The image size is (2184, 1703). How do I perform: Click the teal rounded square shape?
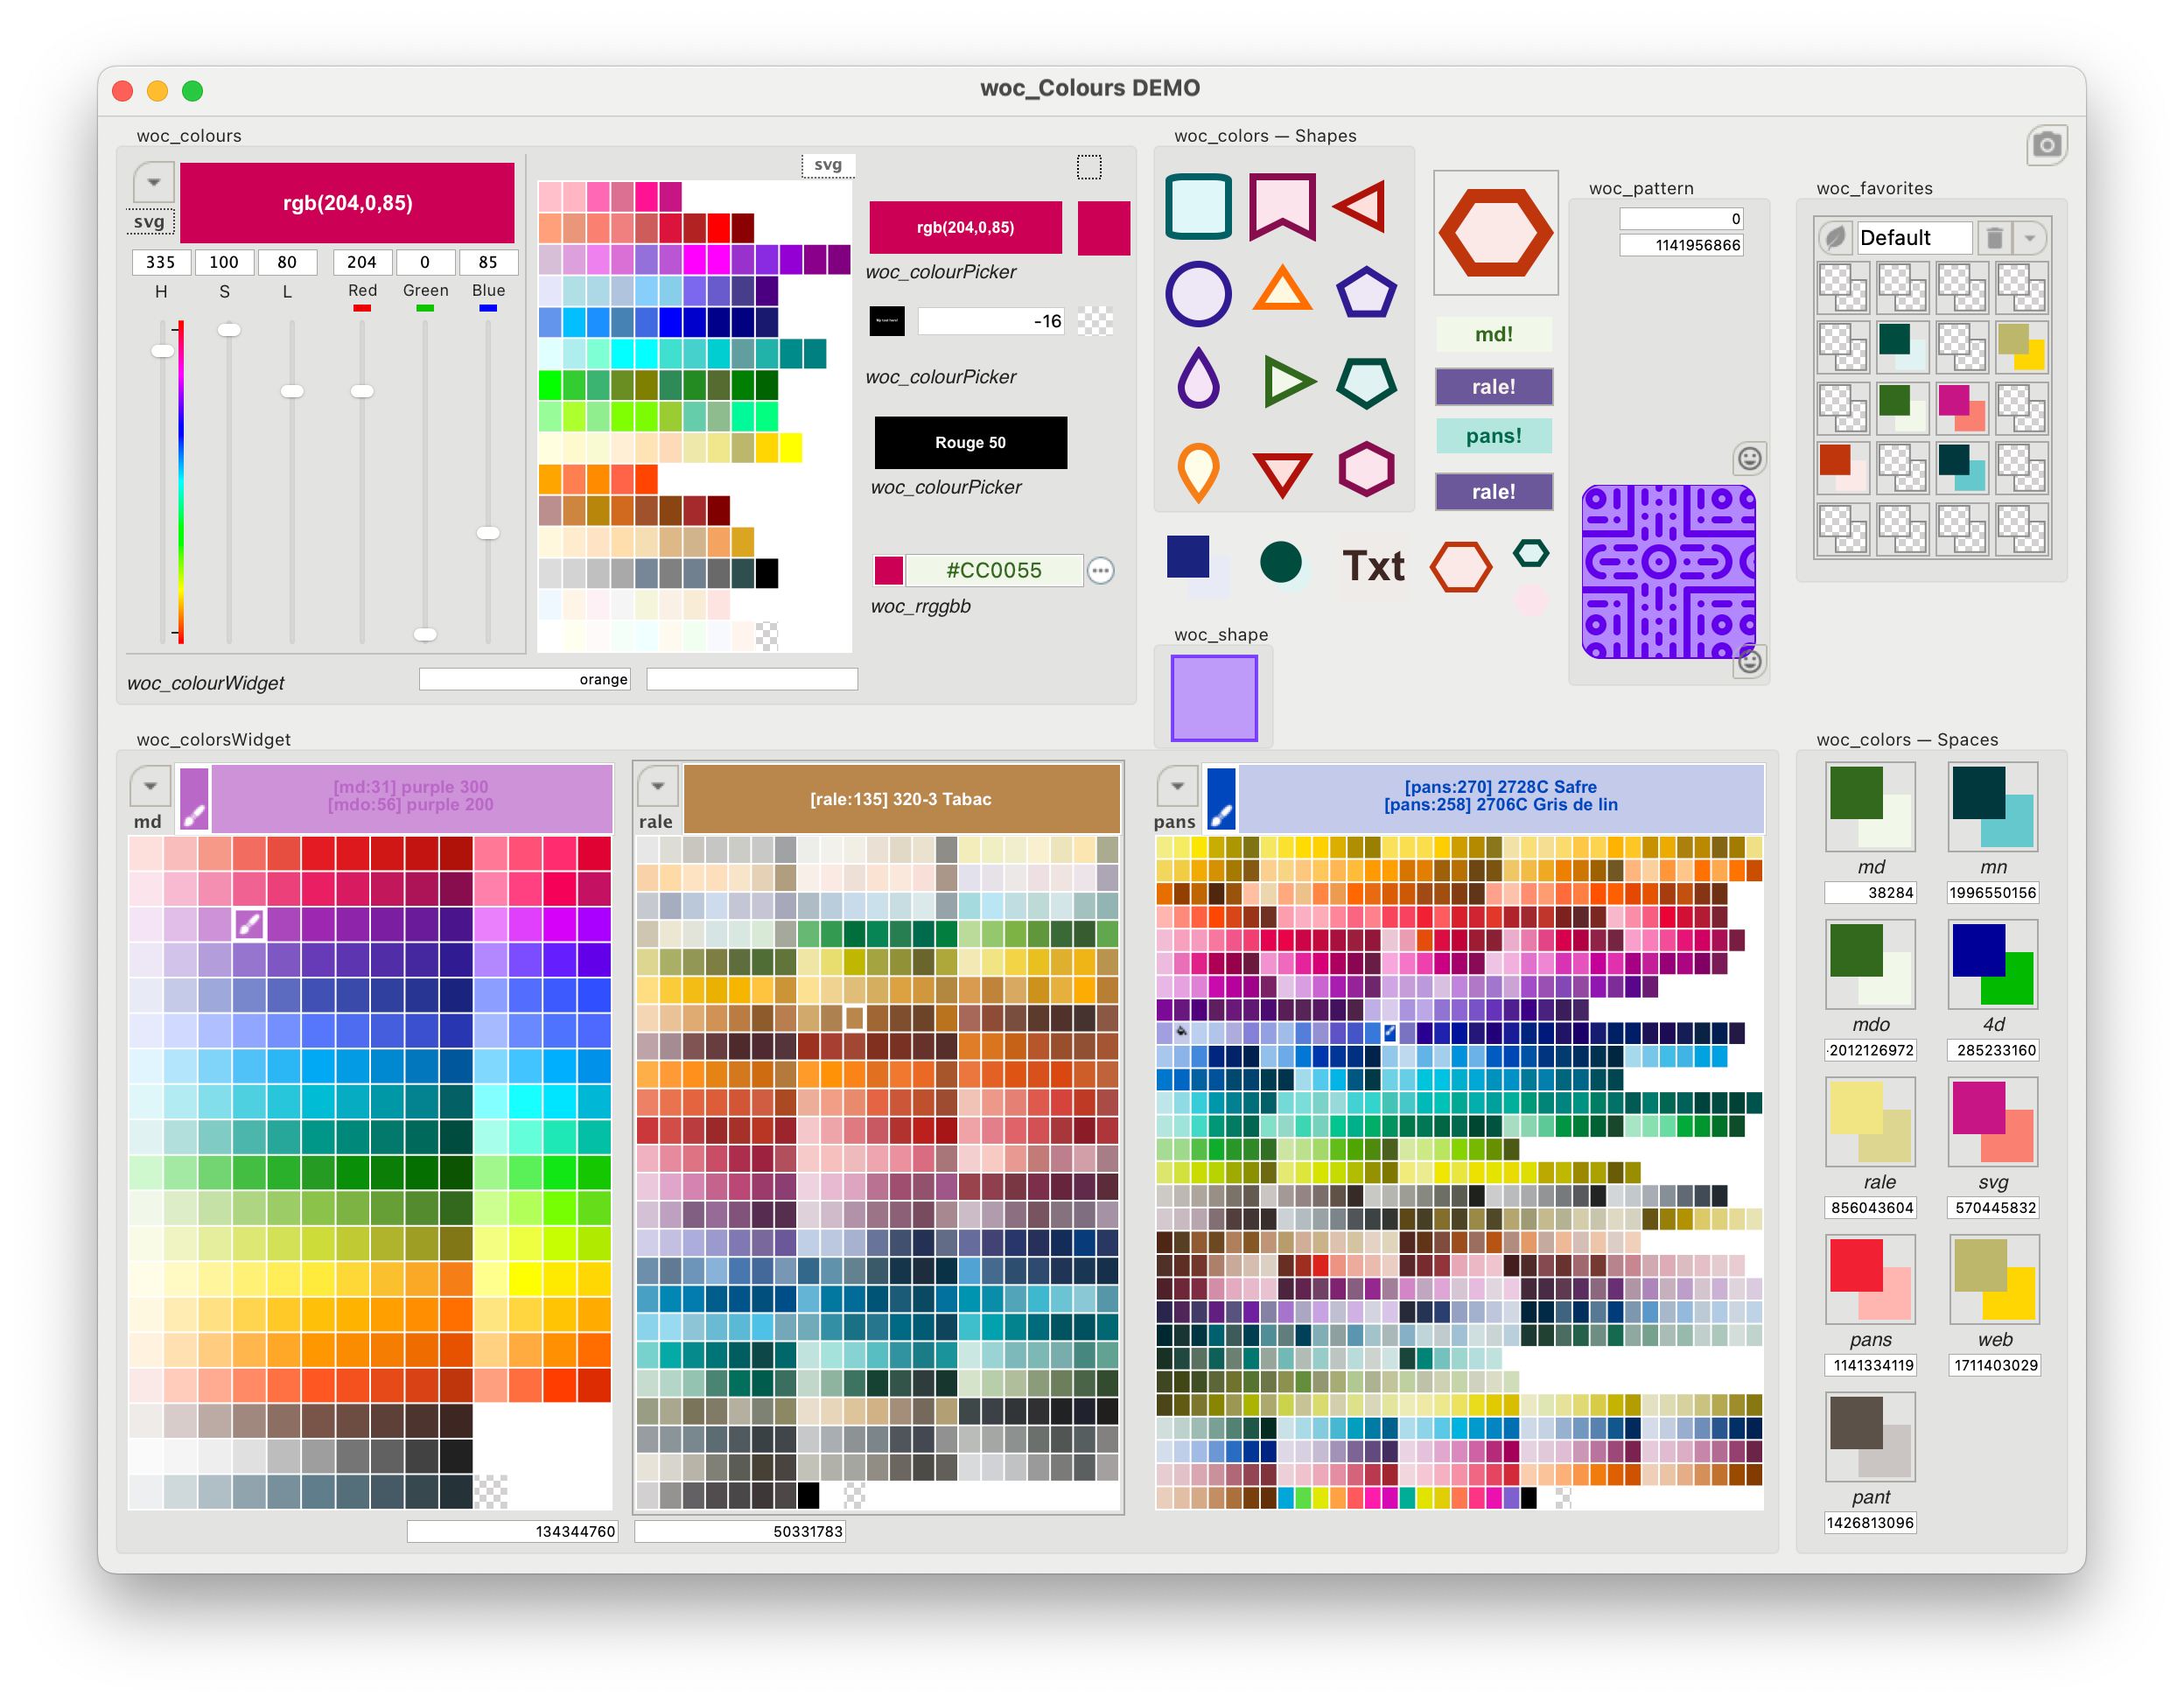tap(1198, 207)
